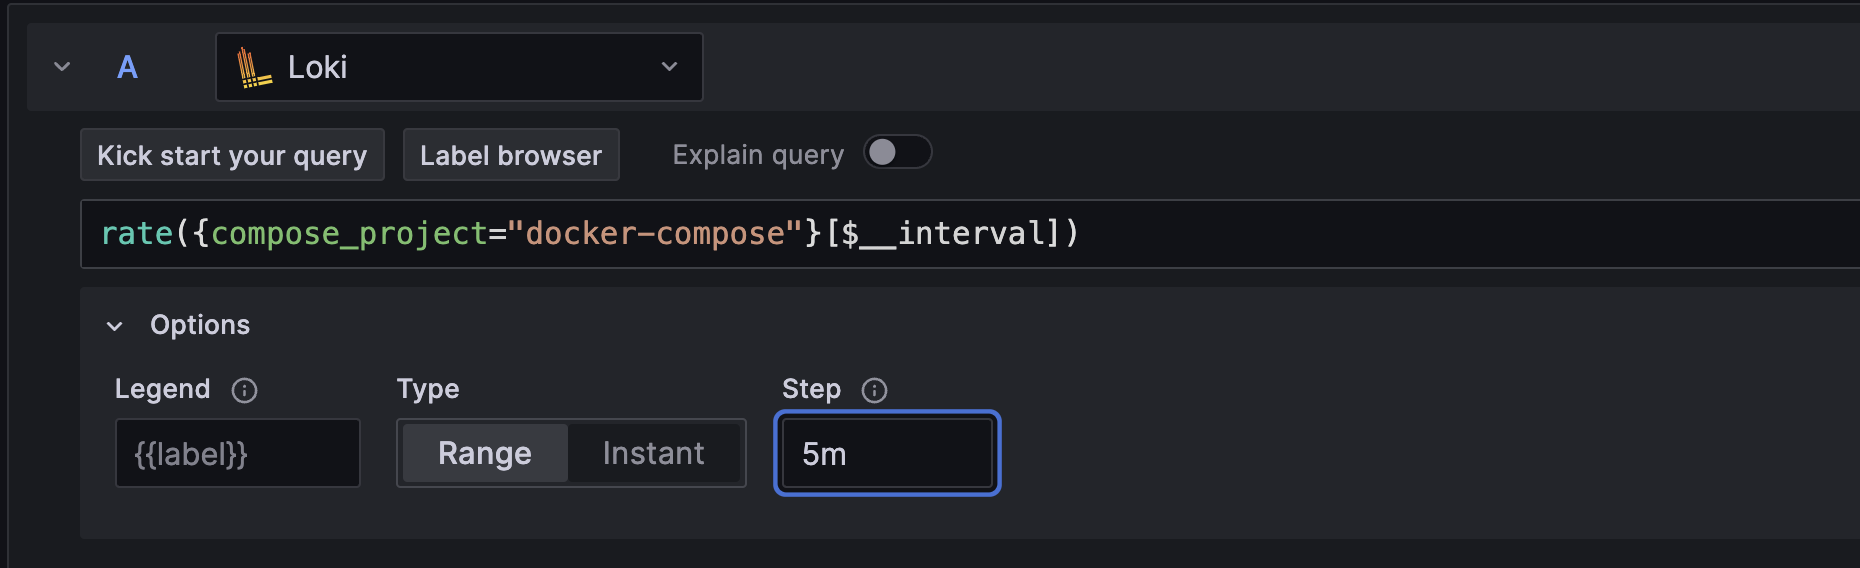Image resolution: width=1860 pixels, height=568 pixels.
Task: Enable the Explain query switch
Action: click(x=897, y=153)
